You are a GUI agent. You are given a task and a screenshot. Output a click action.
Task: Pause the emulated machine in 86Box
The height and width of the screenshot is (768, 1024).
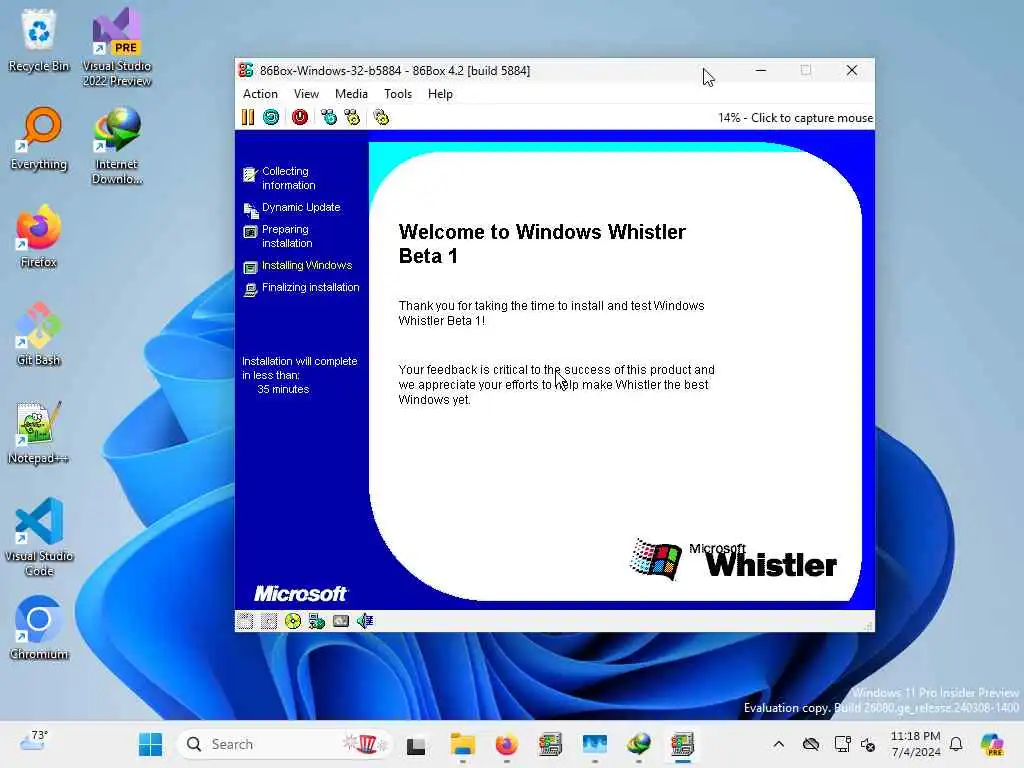click(x=248, y=118)
